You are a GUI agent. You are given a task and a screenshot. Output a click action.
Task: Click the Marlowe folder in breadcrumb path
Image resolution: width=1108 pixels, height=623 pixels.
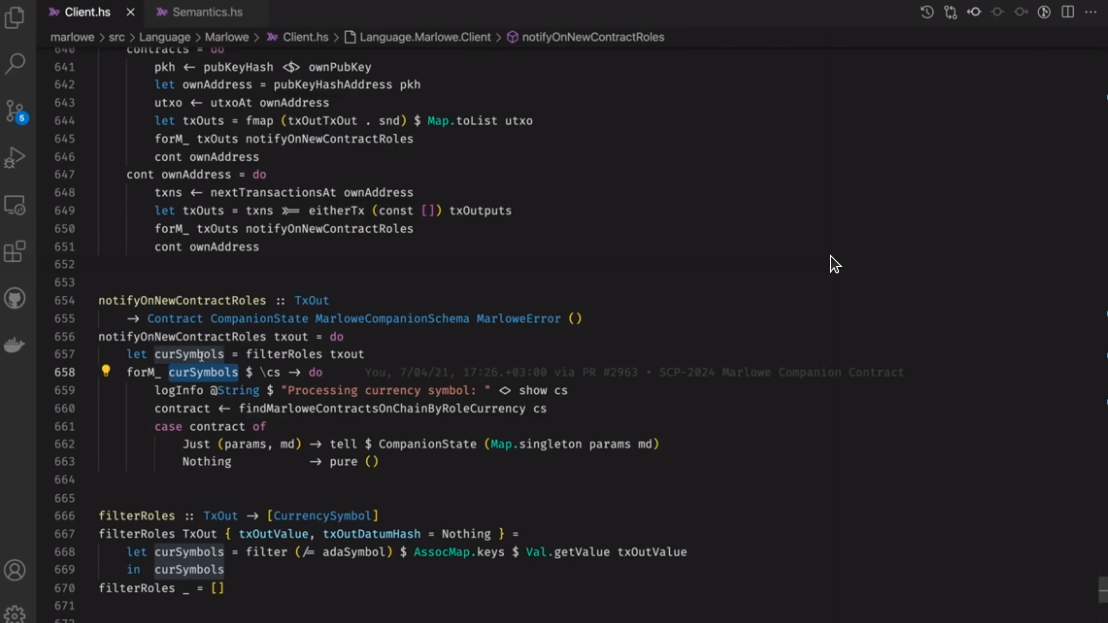click(x=227, y=37)
